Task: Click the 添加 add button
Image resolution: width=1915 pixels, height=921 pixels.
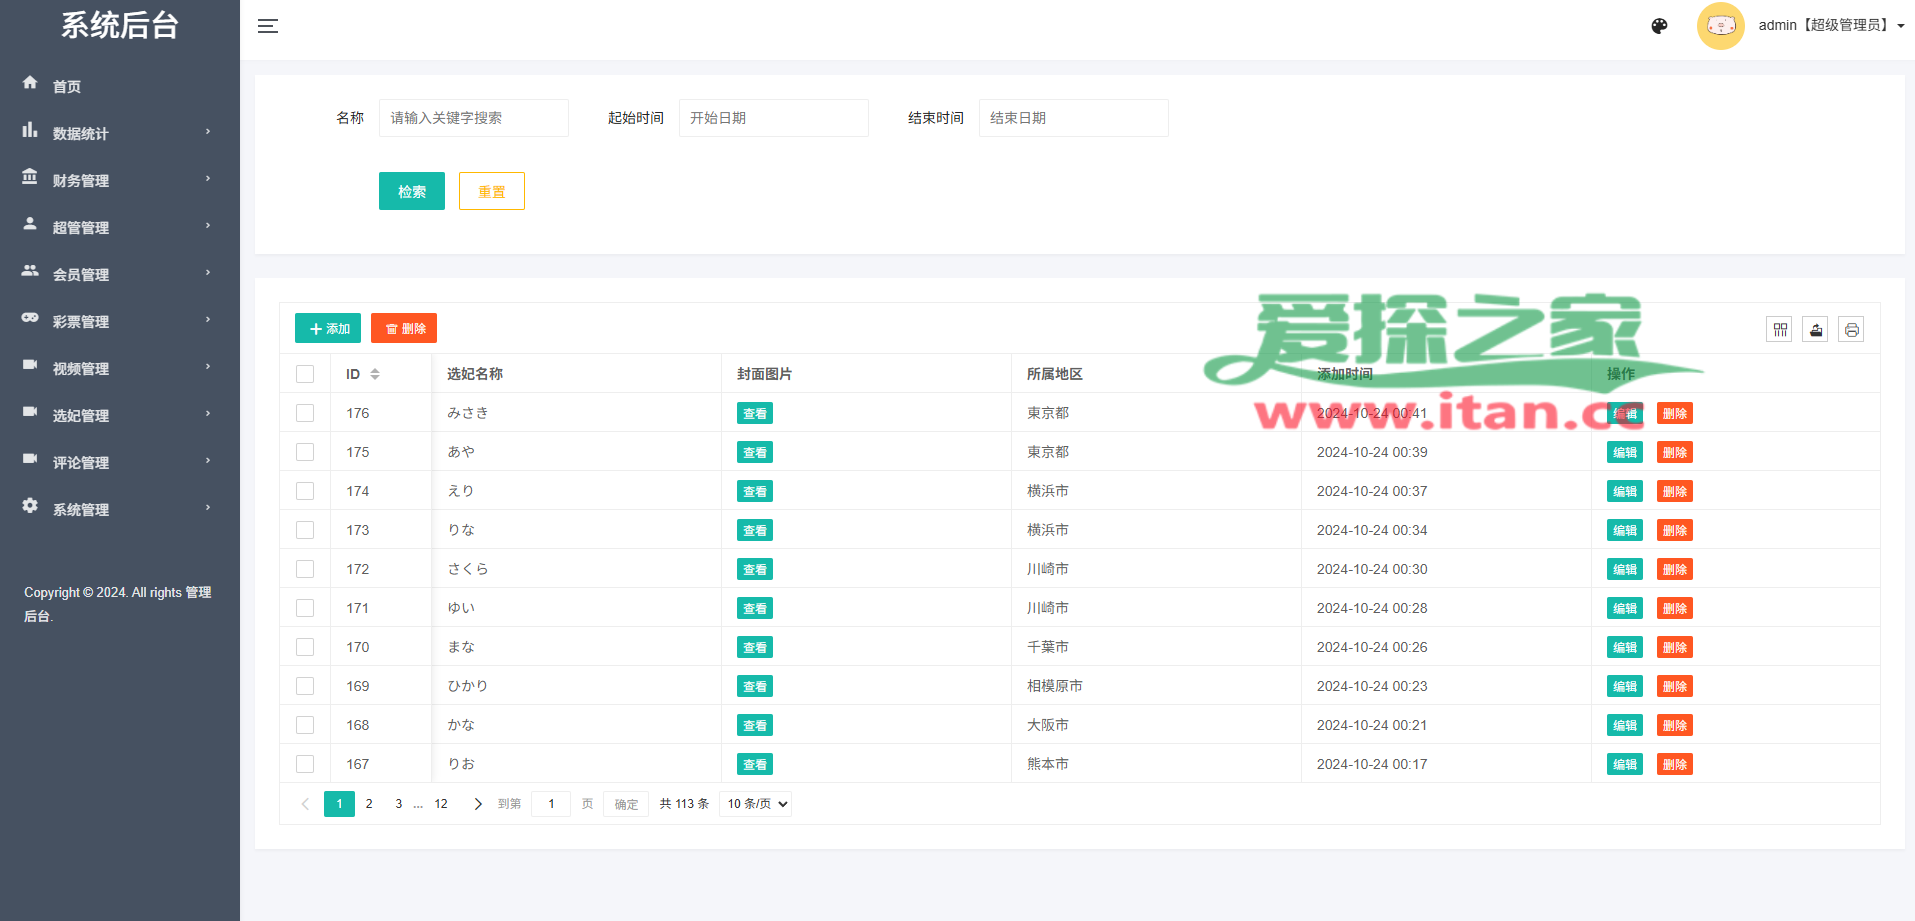Action: [x=328, y=328]
